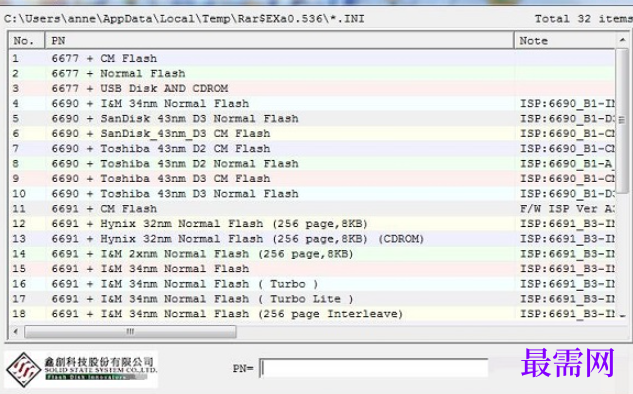Click the INI folder path text at top
The width and height of the screenshot is (633, 394).
(184, 19)
